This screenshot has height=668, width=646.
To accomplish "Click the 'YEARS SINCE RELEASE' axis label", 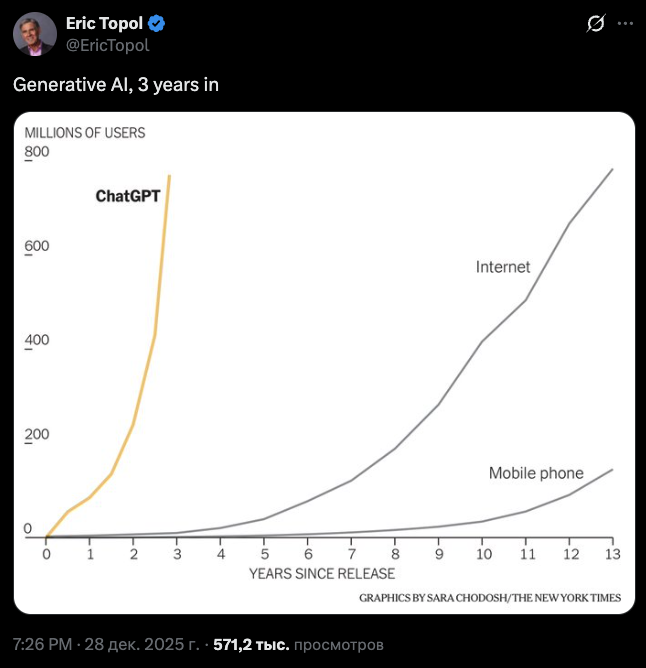I will [x=322, y=574].
